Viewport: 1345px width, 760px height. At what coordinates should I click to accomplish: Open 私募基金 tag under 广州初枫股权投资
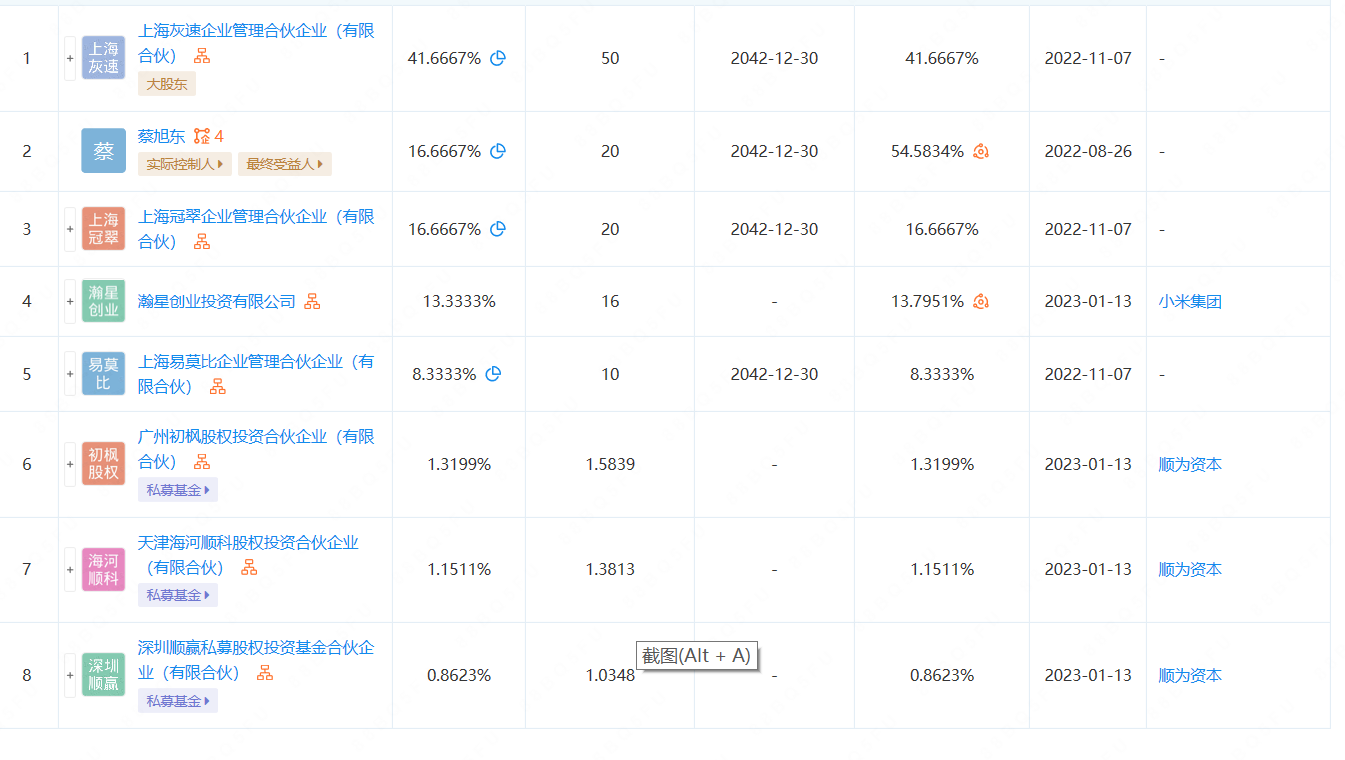click(x=178, y=490)
